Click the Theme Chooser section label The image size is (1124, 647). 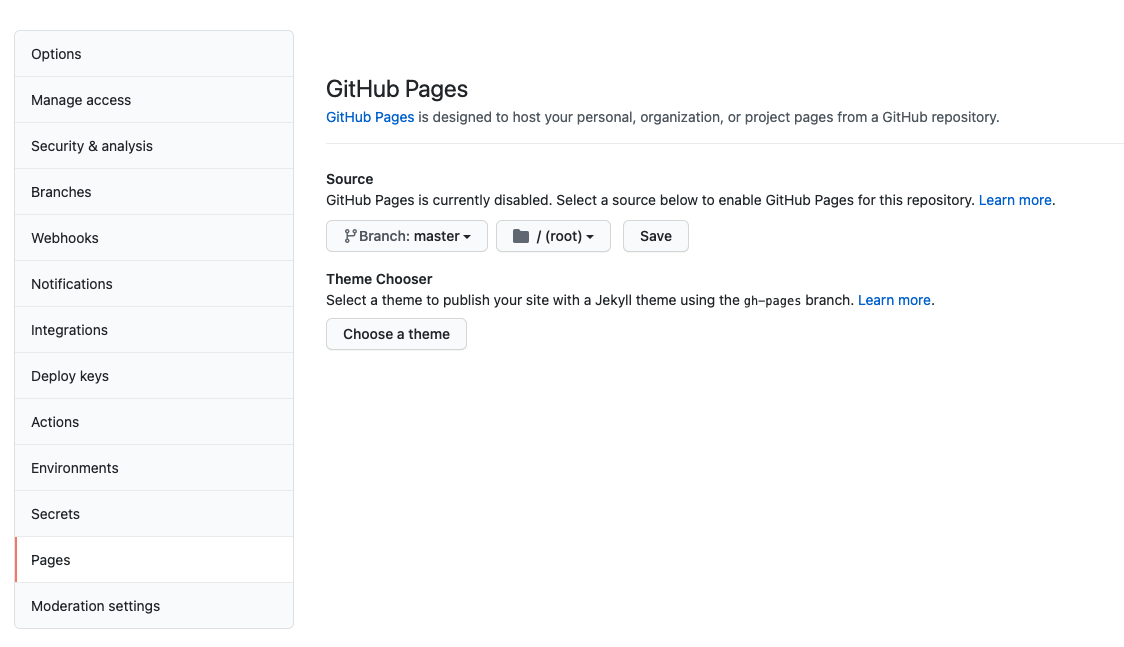coord(379,279)
